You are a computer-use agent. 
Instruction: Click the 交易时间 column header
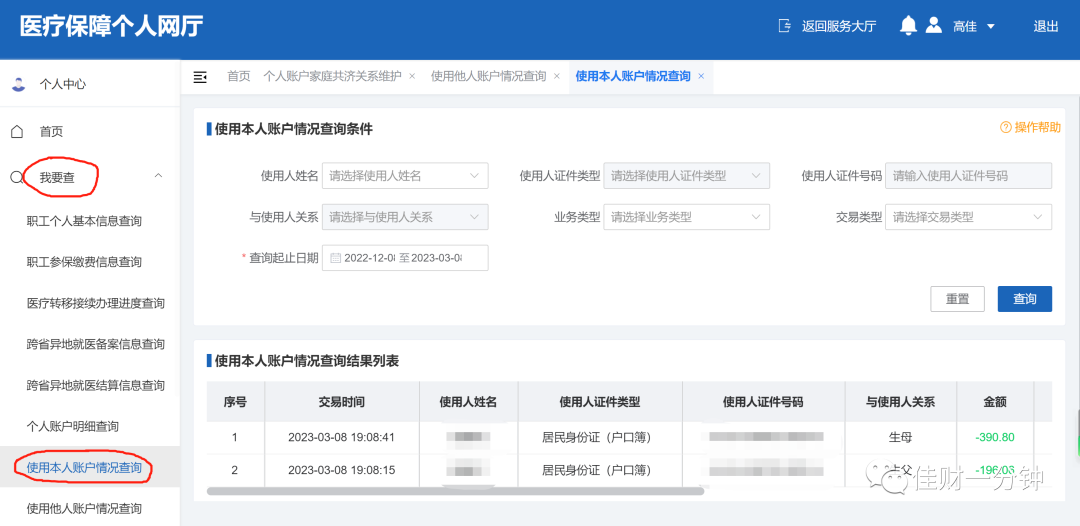tap(342, 402)
